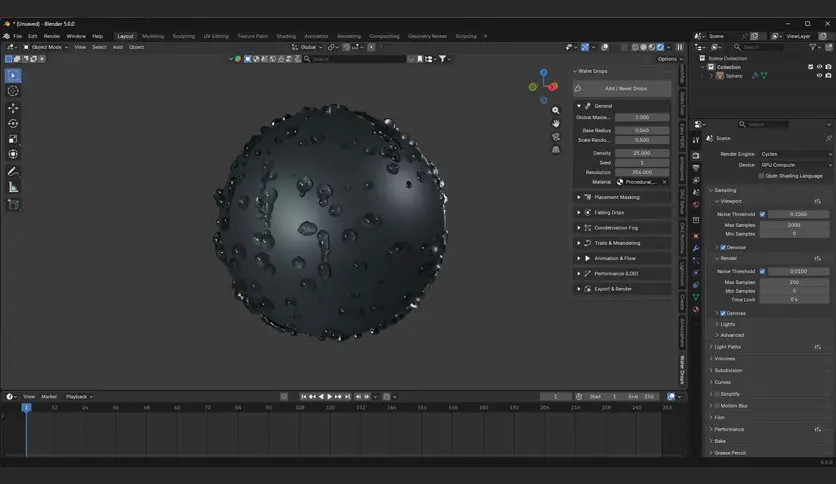
Task: Open the timeline Marker menu
Action: (x=49, y=397)
